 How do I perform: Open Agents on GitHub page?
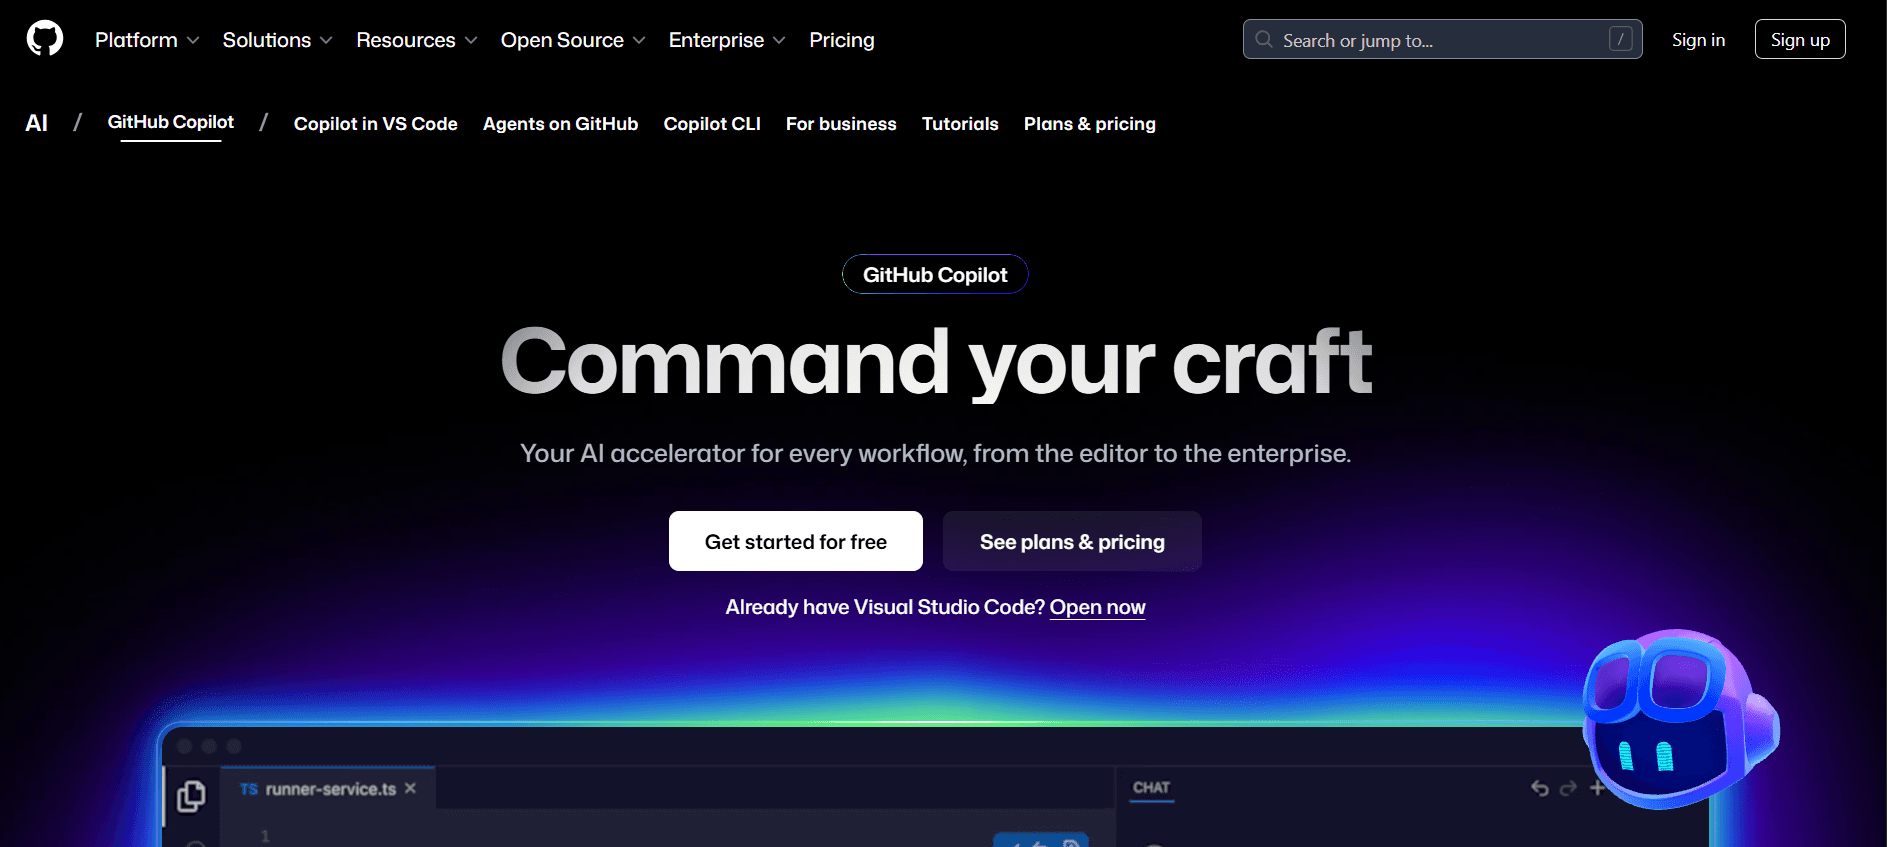coord(561,124)
